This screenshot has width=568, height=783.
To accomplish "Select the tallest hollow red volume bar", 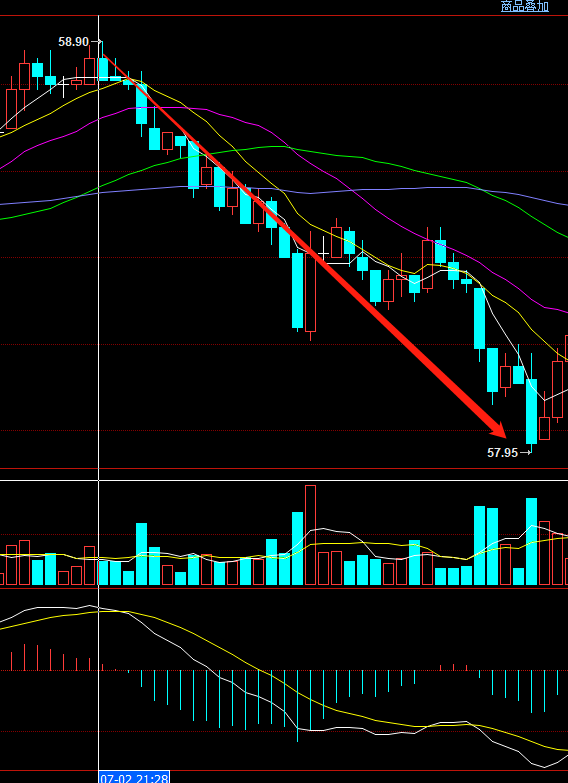I will pyautogui.click(x=310, y=535).
